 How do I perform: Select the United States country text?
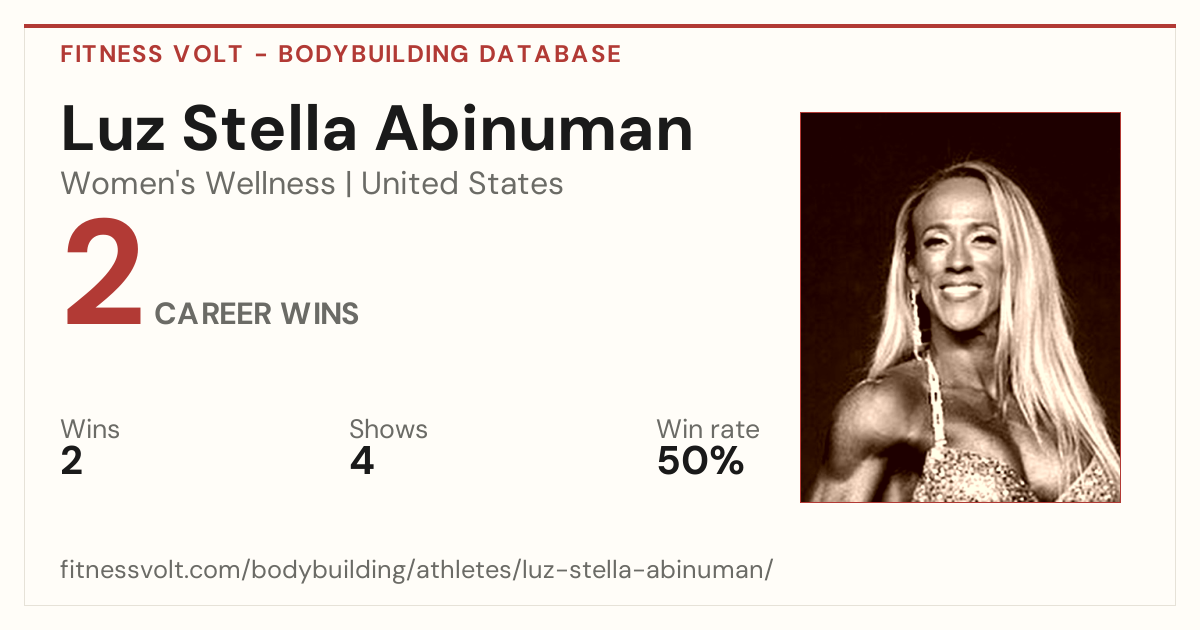tap(462, 184)
